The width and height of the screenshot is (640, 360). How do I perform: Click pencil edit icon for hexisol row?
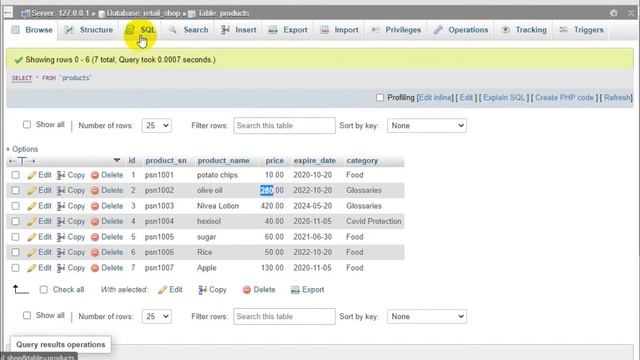pos(32,222)
